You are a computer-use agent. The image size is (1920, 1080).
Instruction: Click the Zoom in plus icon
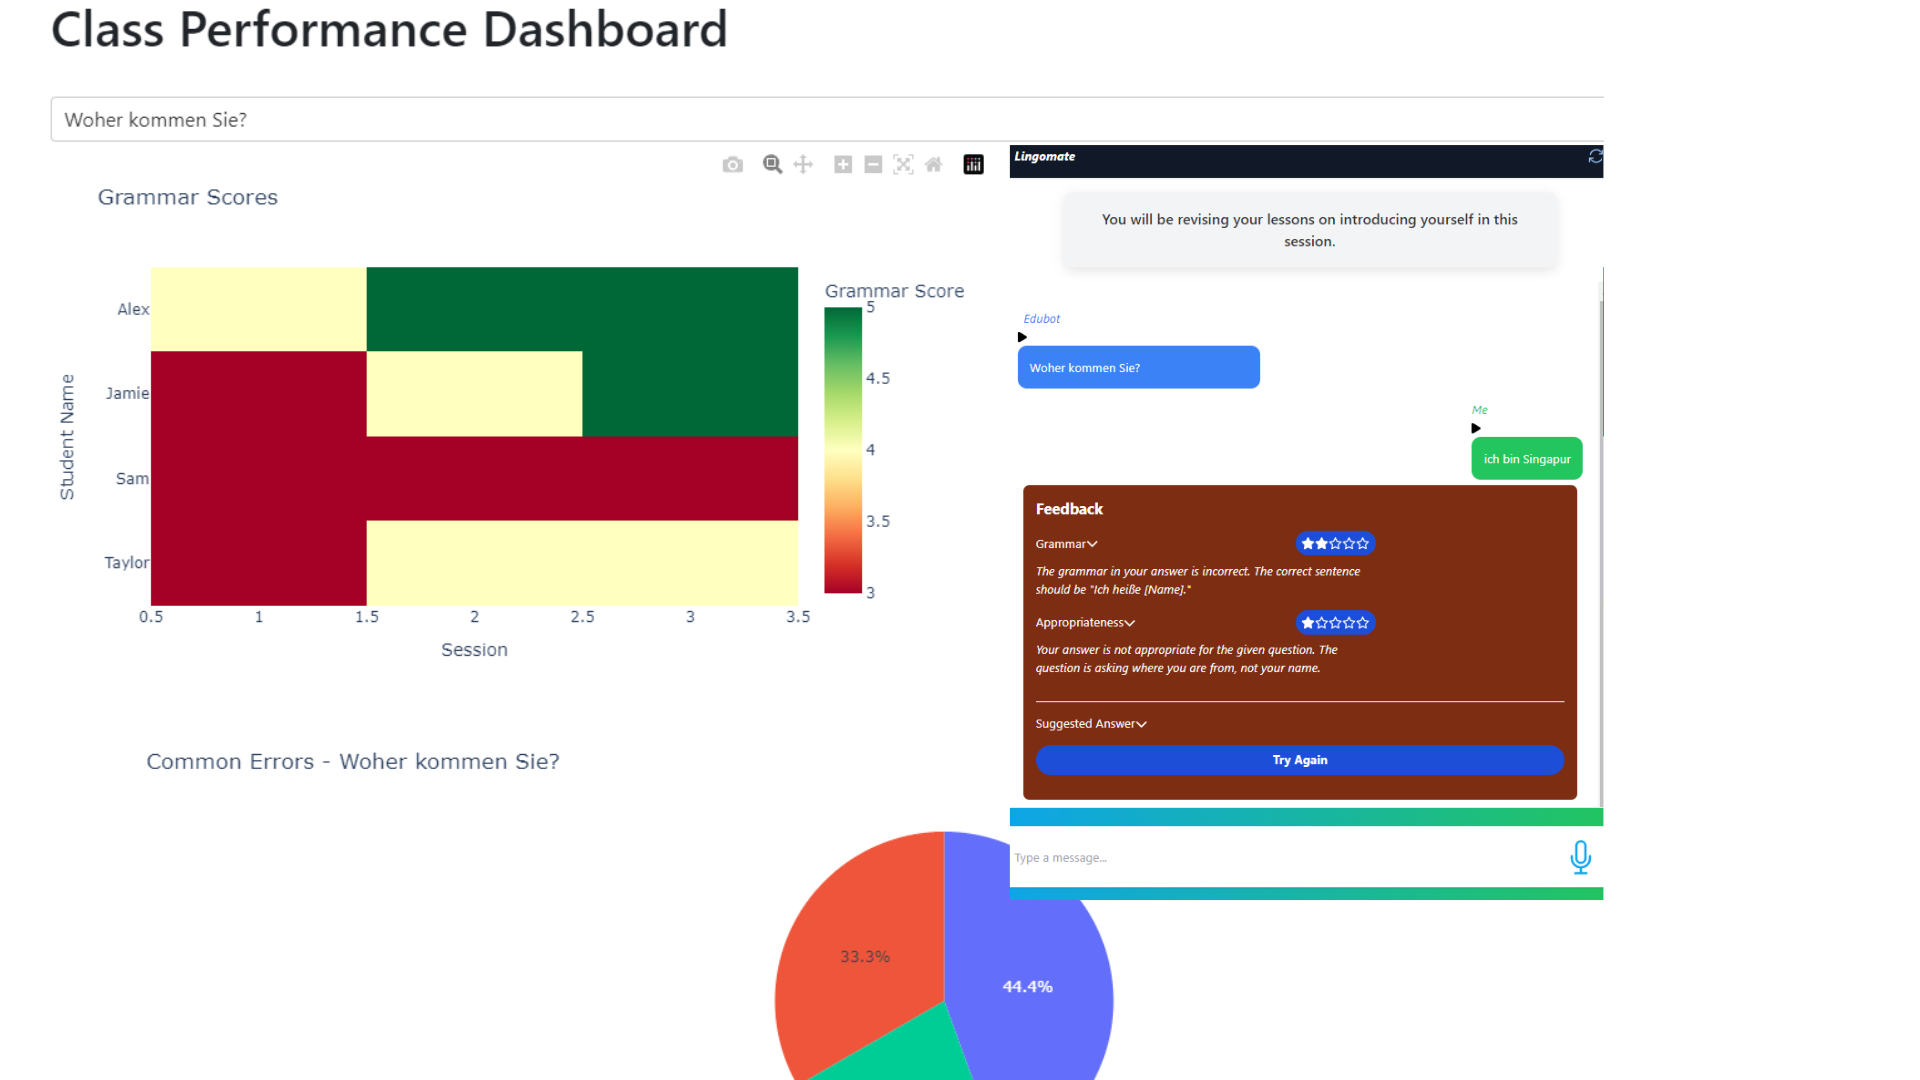(x=843, y=165)
